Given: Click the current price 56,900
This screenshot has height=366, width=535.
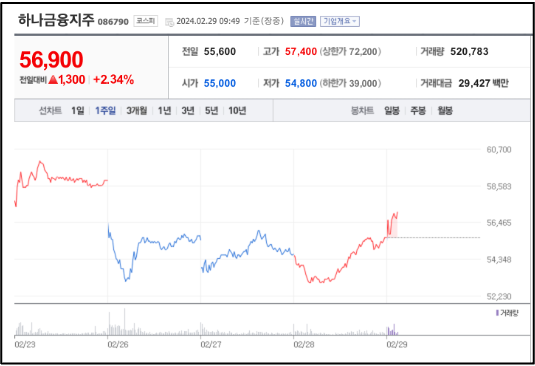Looking at the screenshot, I should tap(51, 59).
